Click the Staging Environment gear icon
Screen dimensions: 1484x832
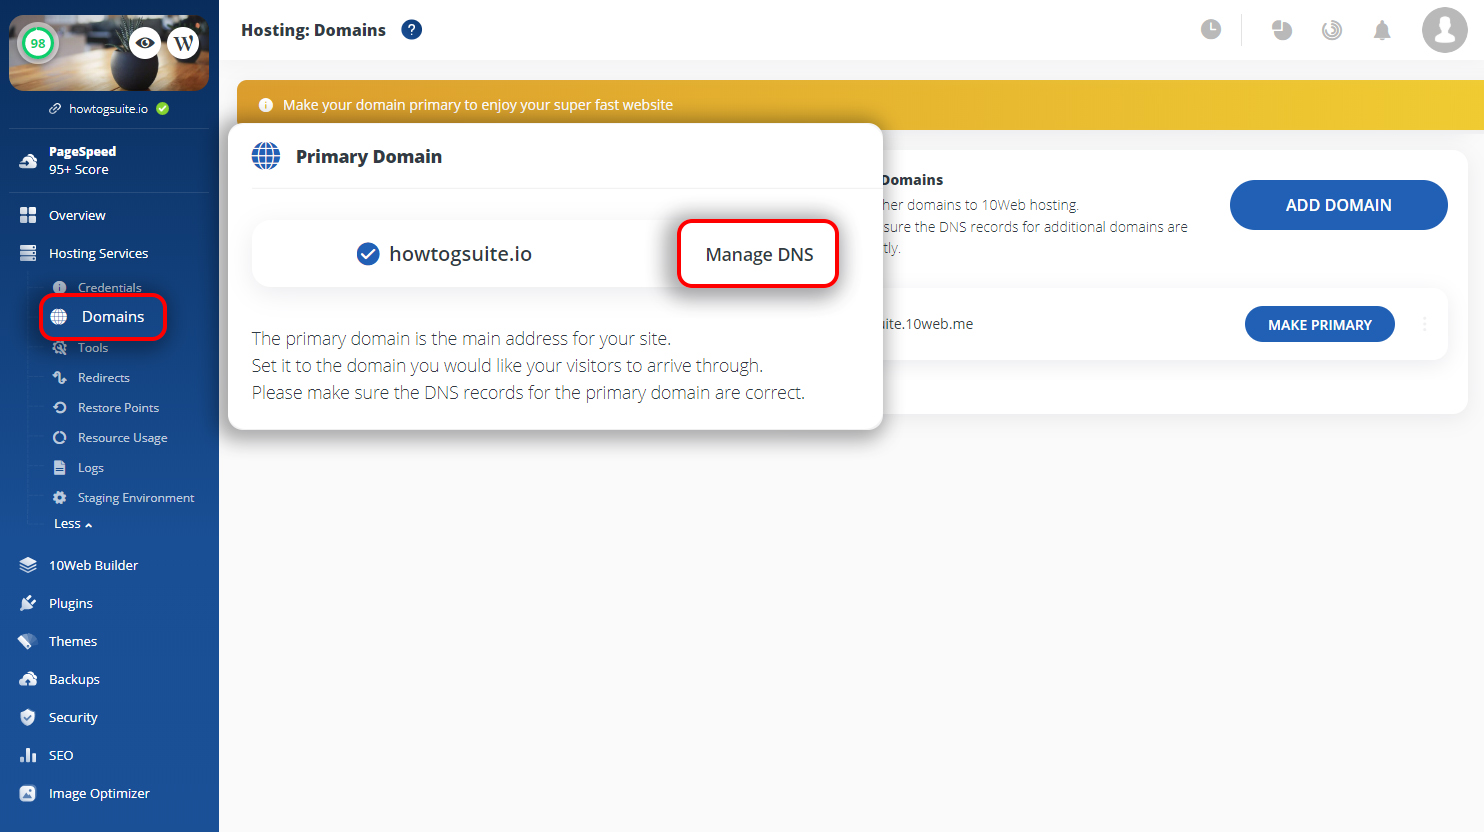click(60, 498)
